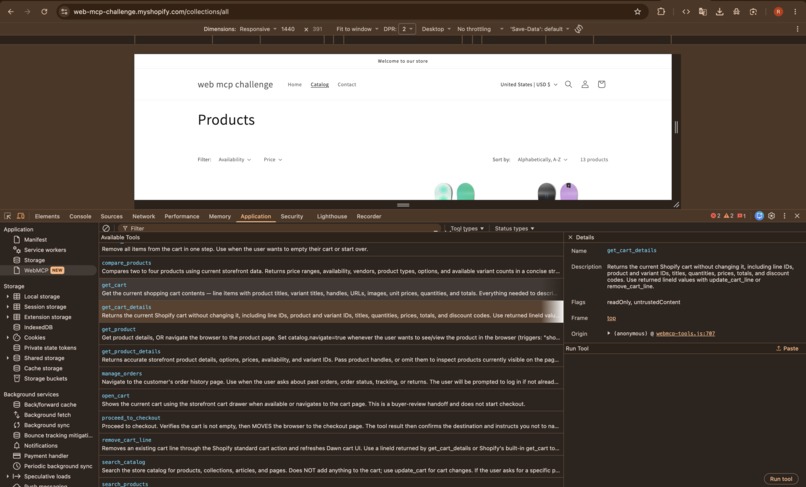Switch to the Console tab
The image size is (806, 487).
[80, 217]
